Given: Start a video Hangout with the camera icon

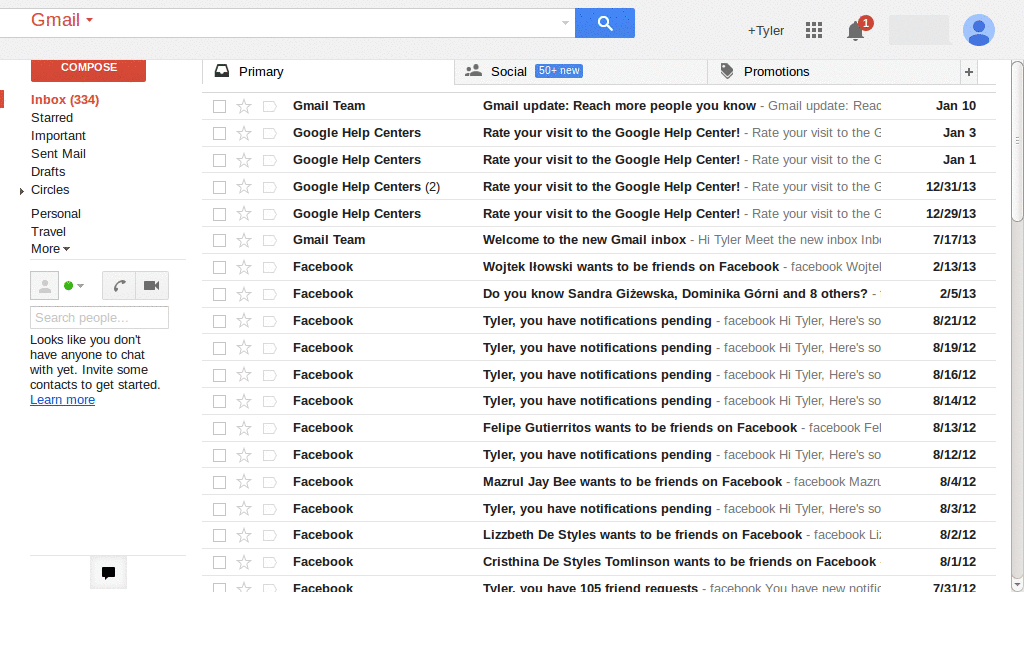Looking at the screenshot, I should [151, 285].
